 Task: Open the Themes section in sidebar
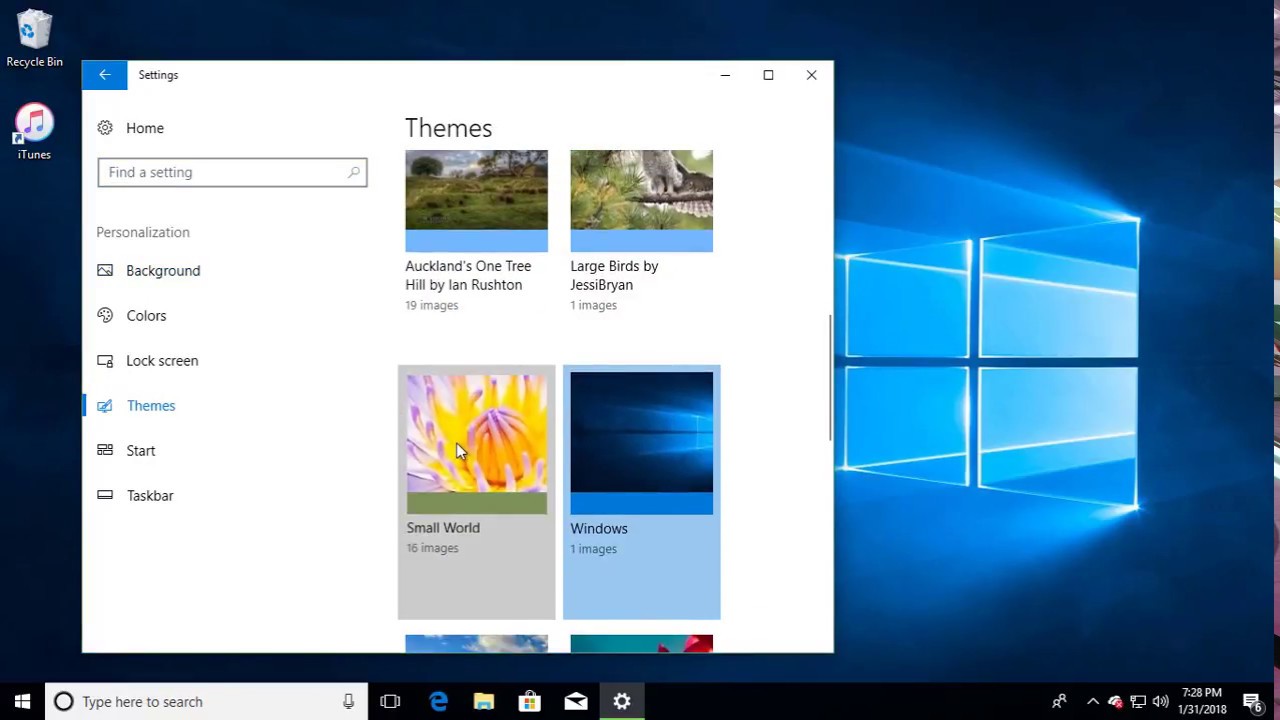pyautogui.click(x=150, y=405)
